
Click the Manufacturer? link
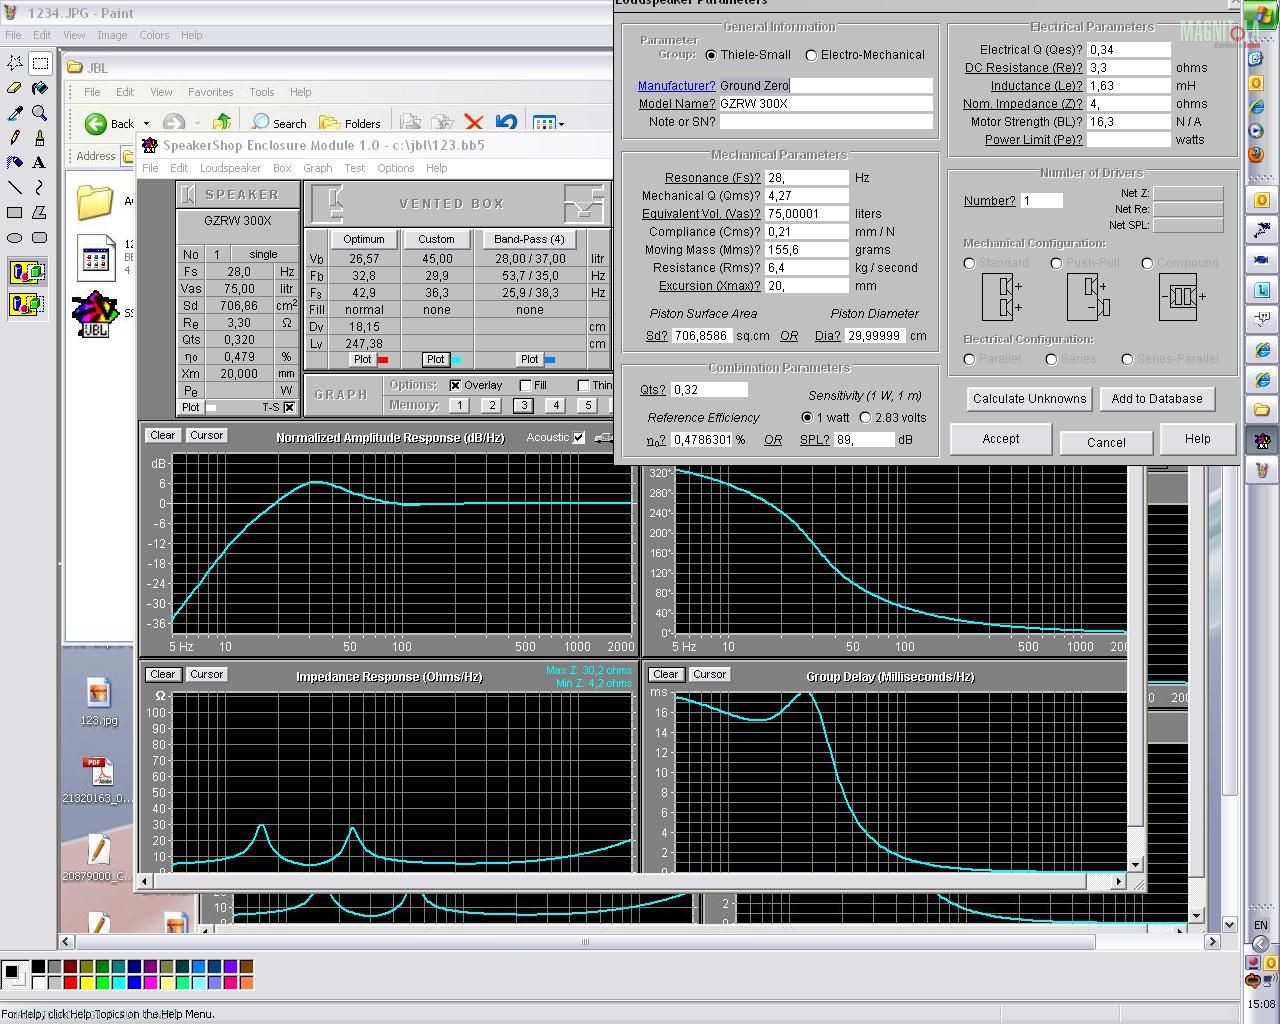(x=677, y=86)
